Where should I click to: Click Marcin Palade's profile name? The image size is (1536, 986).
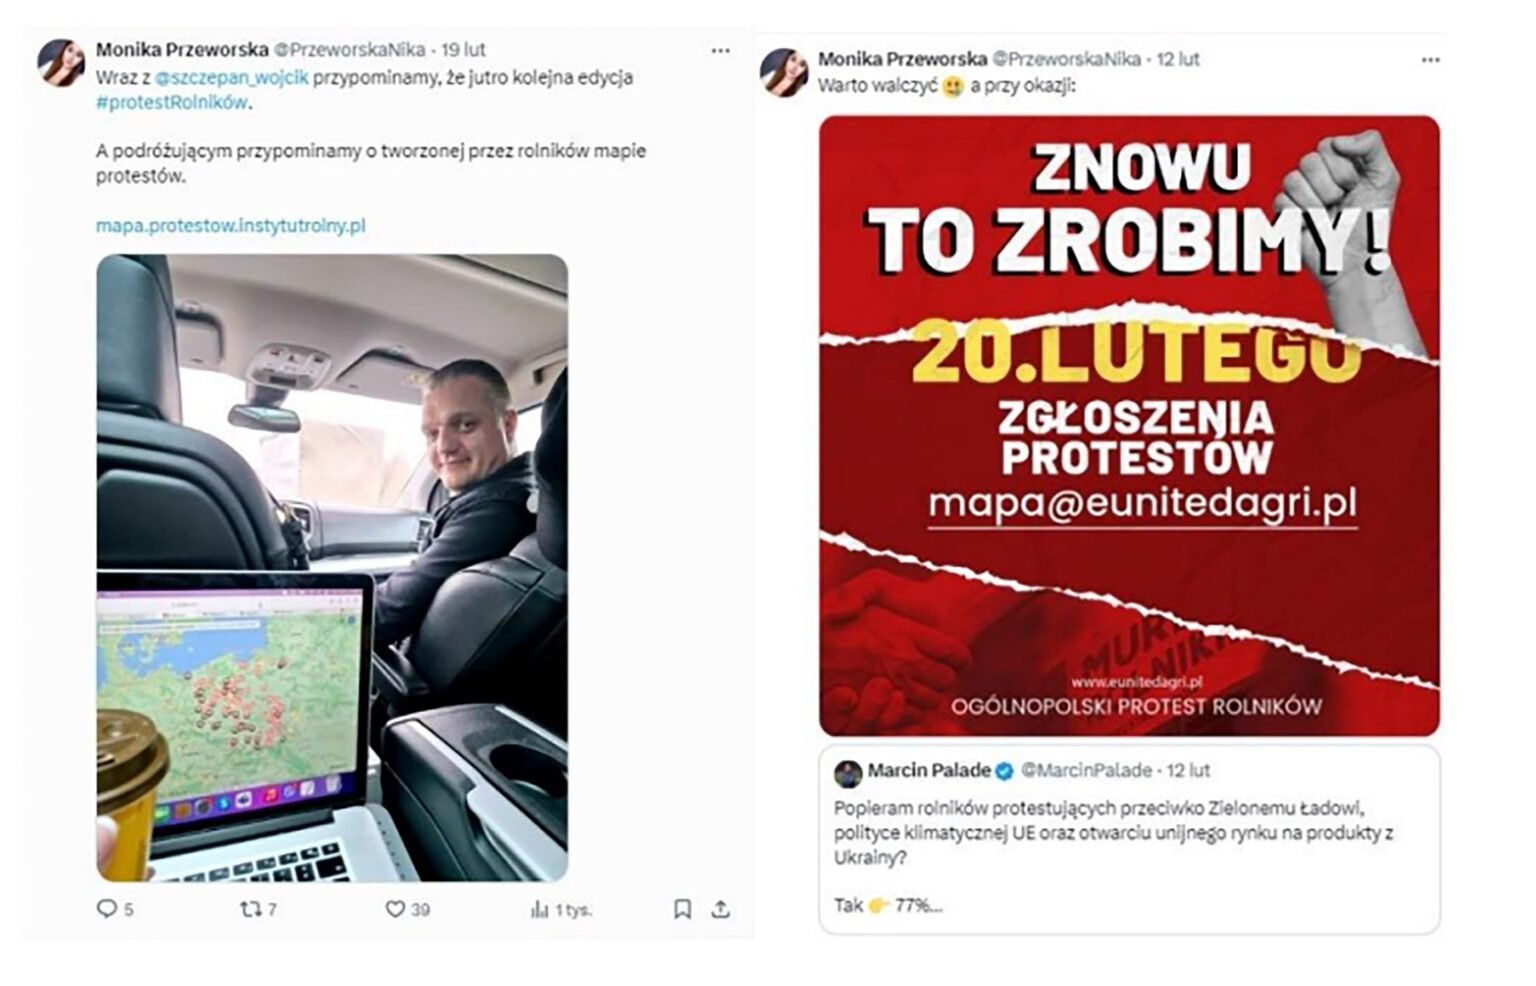pyautogui.click(x=928, y=771)
